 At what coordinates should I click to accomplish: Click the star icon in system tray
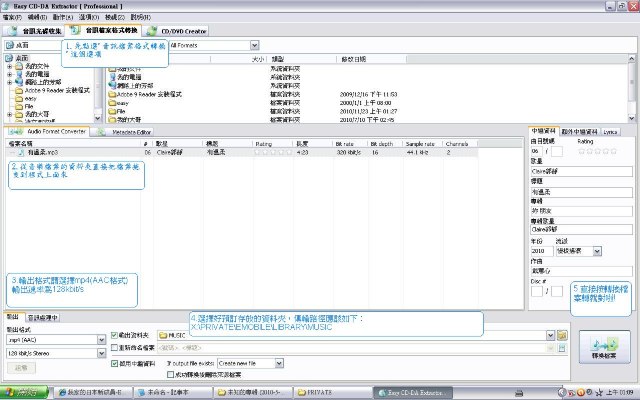pos(599,393)
